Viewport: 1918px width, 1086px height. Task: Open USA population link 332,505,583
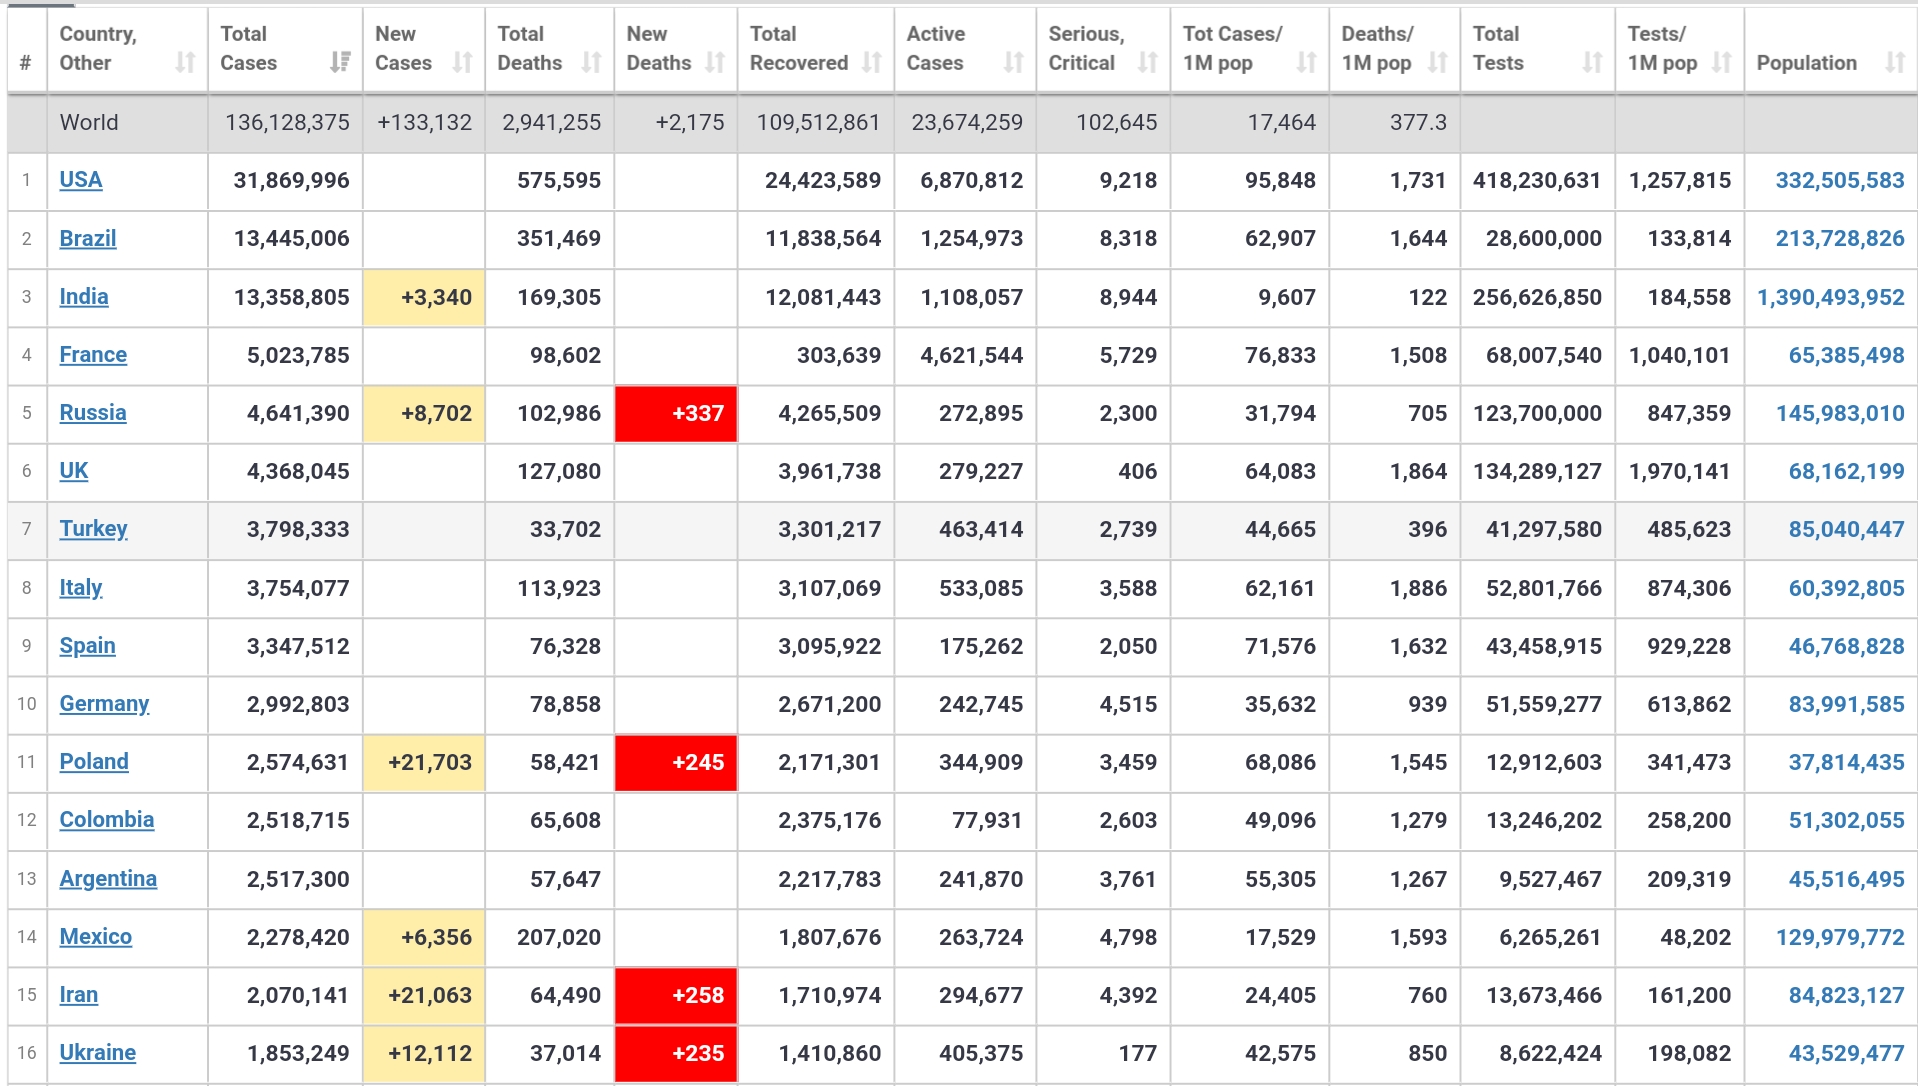(1840, 180)
